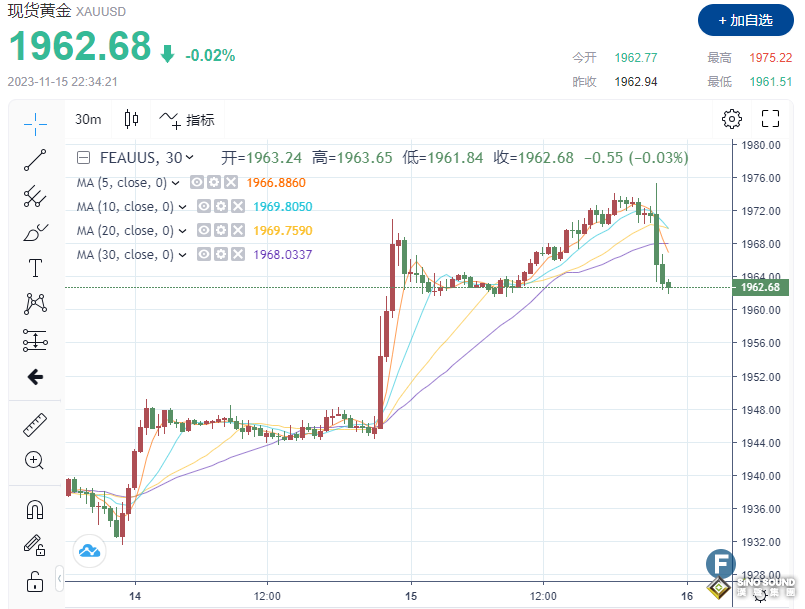Enter fullscreen chart mode

770,120
